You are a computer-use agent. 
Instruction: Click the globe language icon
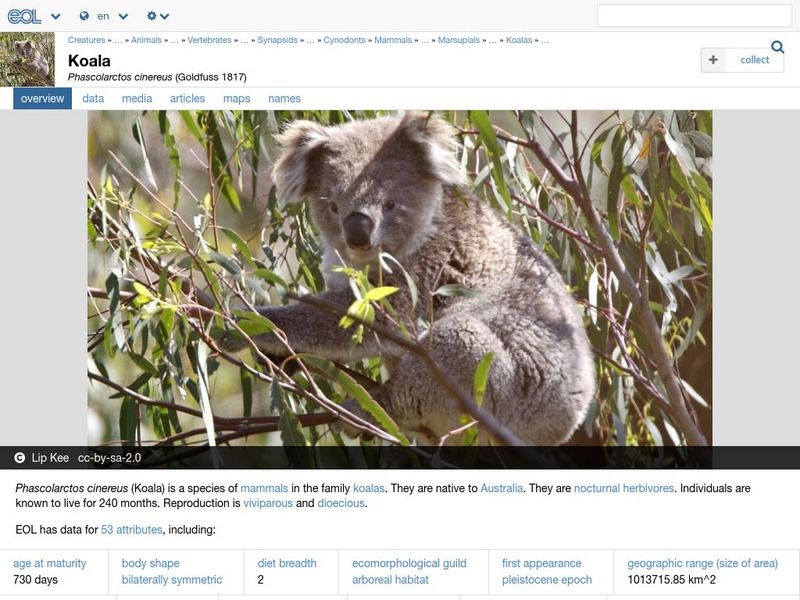click(84, 15)
